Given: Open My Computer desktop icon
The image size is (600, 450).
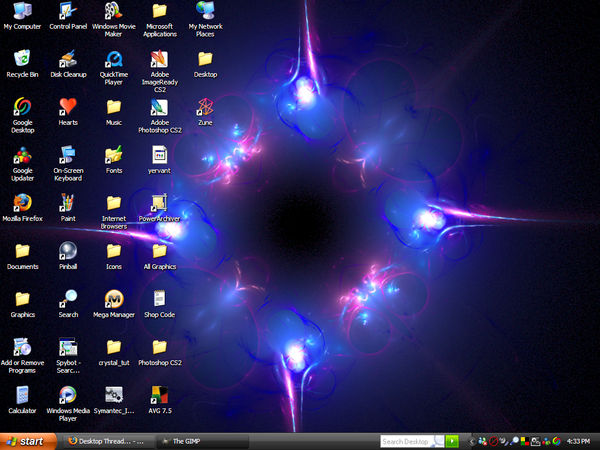Looking at the screenshot, I should click(22, 15).
